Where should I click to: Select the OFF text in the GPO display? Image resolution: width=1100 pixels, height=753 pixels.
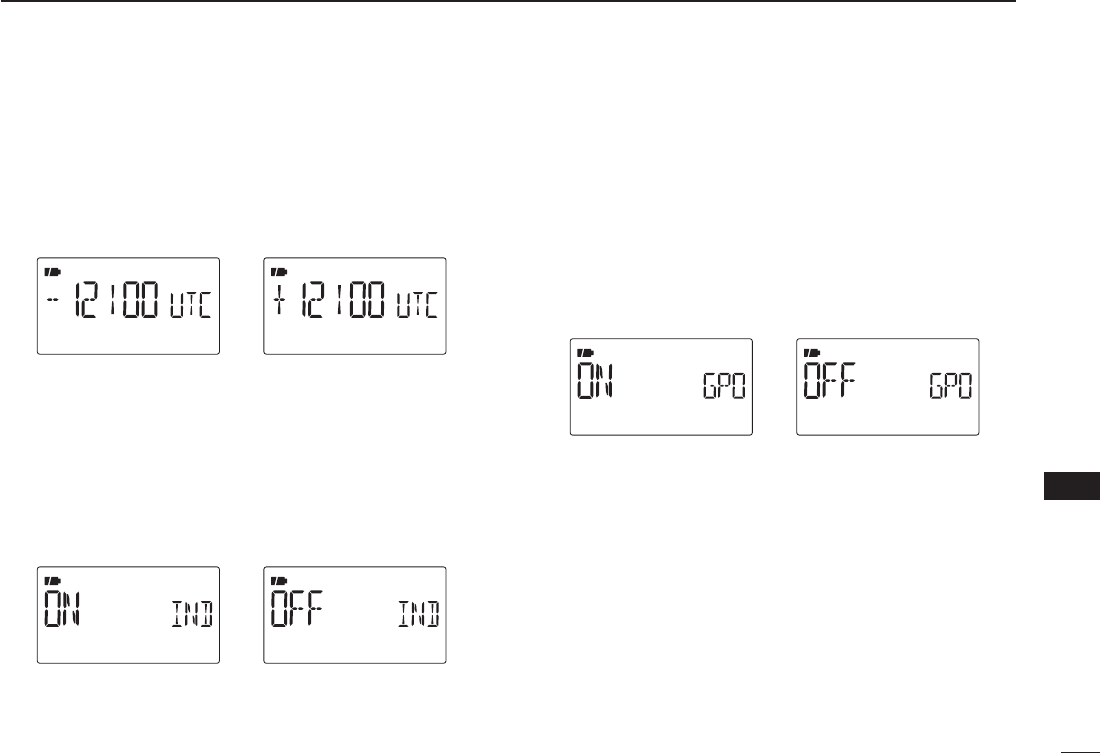pos(830,381)
